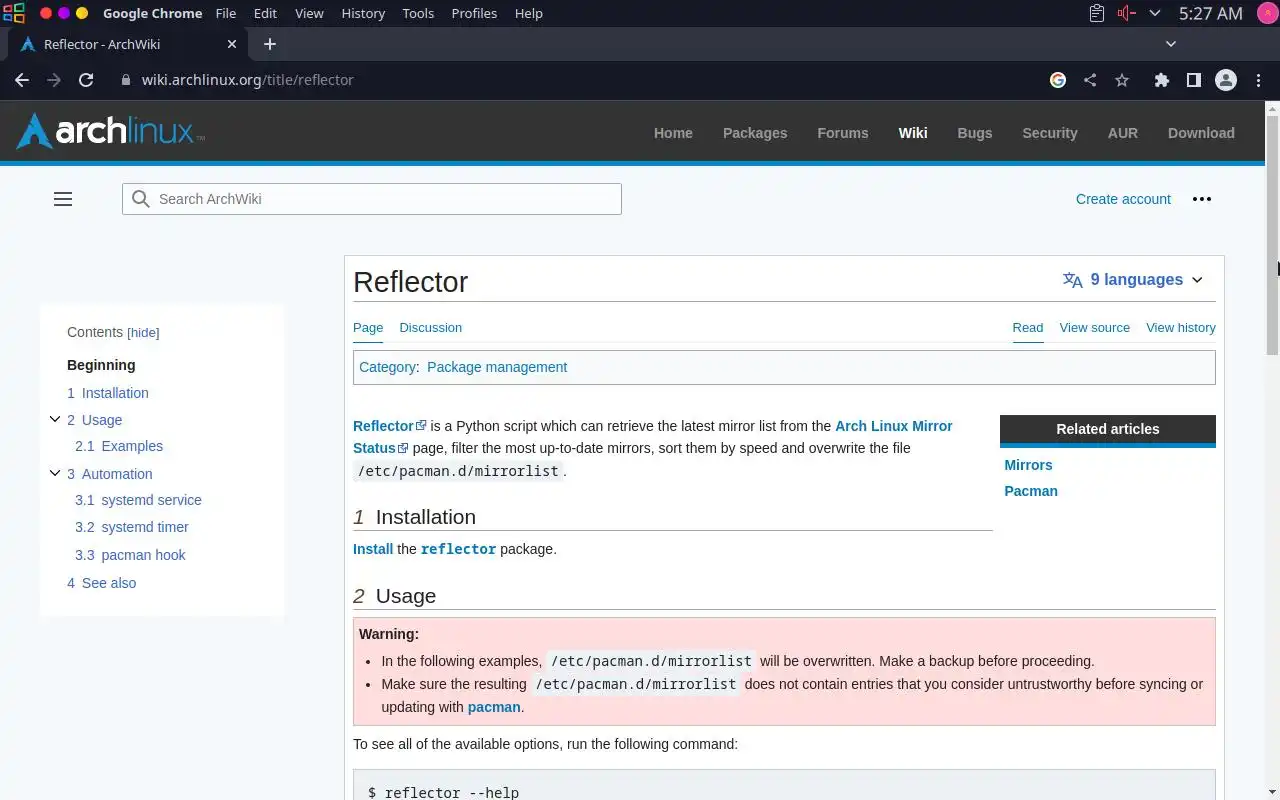The height and width of the screenshot is (800, 1280).
Task: Open the History menu in the menu bar
Action: [x=362, y=13]
